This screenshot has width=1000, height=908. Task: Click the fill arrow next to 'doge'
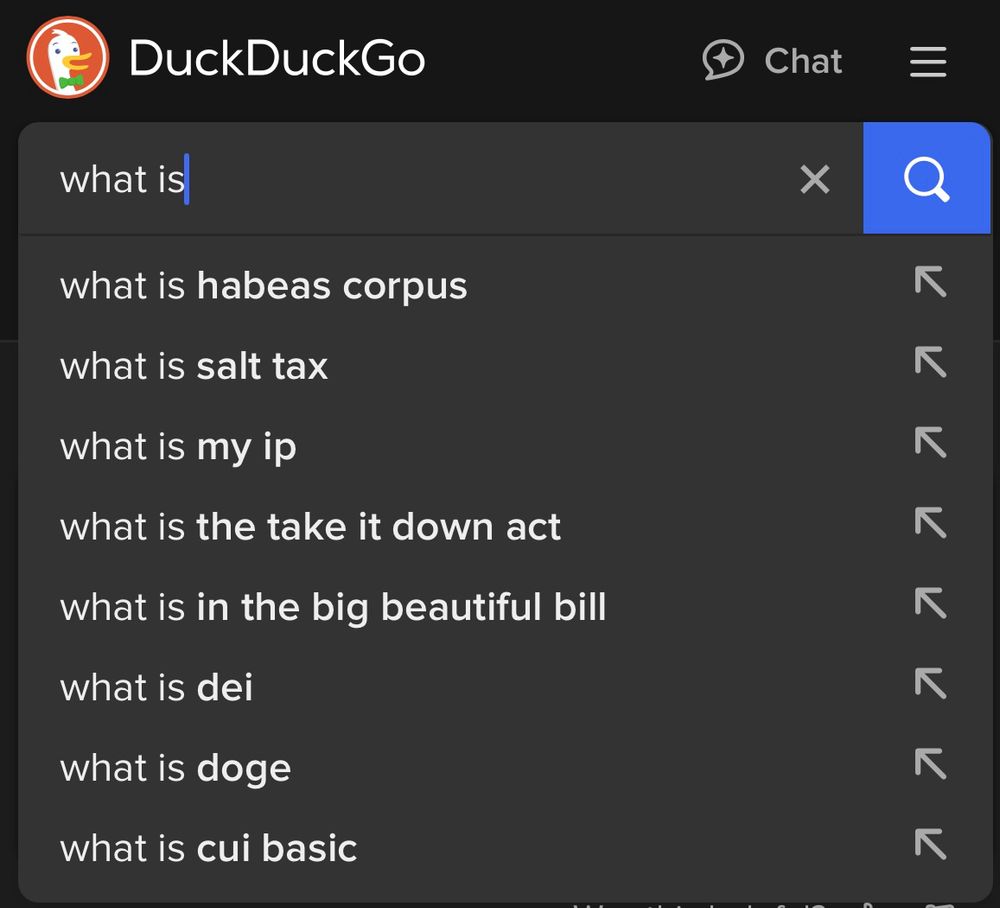click(x=930, y=763)
